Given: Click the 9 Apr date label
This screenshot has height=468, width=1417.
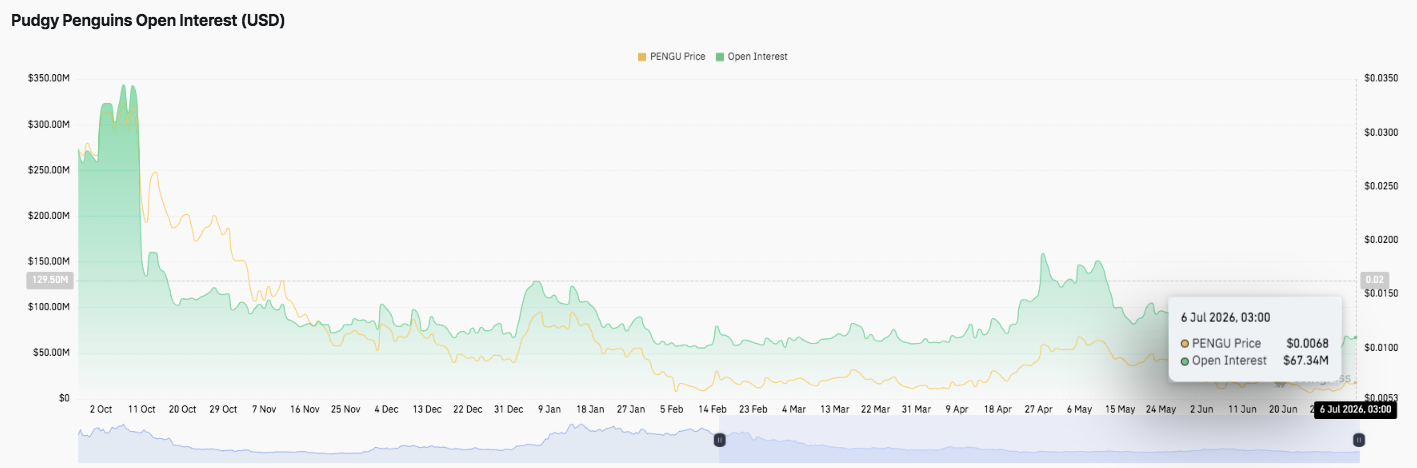Looking at the screenshot, I should coord(957,410).
